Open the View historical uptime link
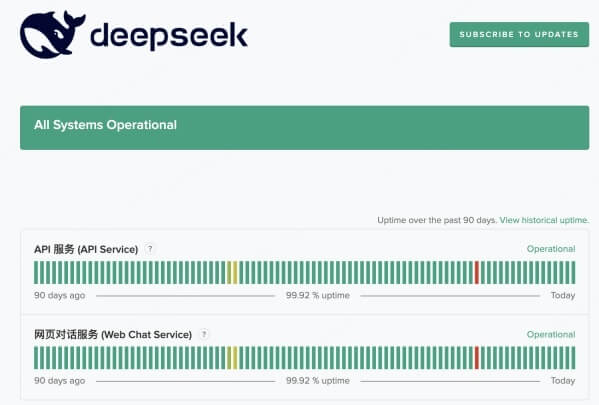This screenshot has width=599, height=405. tap(544, 220)
